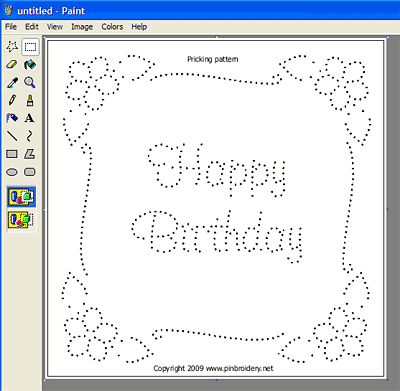This screenshot has height=391, width=400.
Task: Choose the Rounded Rectangle tool
Action: click(x=30, y=172)
